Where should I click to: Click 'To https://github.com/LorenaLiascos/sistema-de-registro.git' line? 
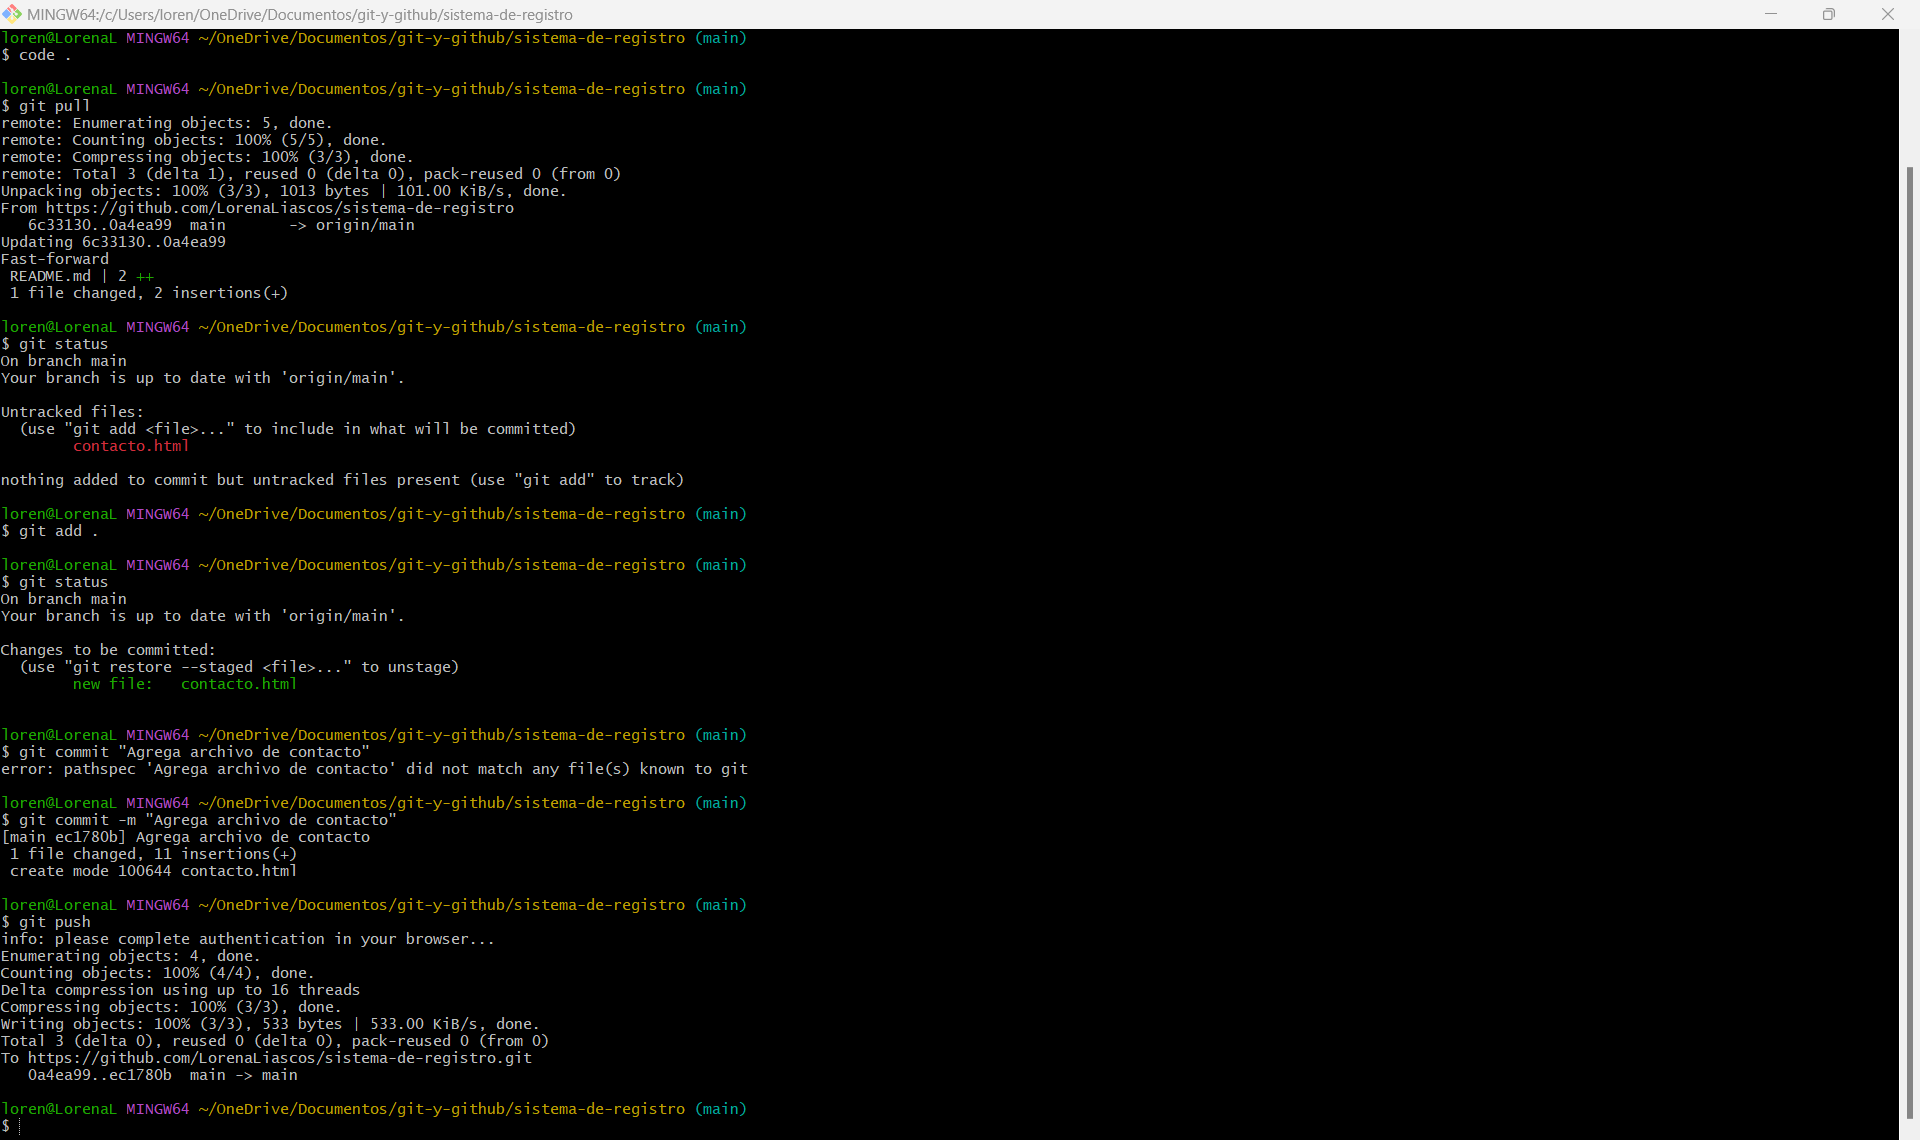tap(266, 1058)
